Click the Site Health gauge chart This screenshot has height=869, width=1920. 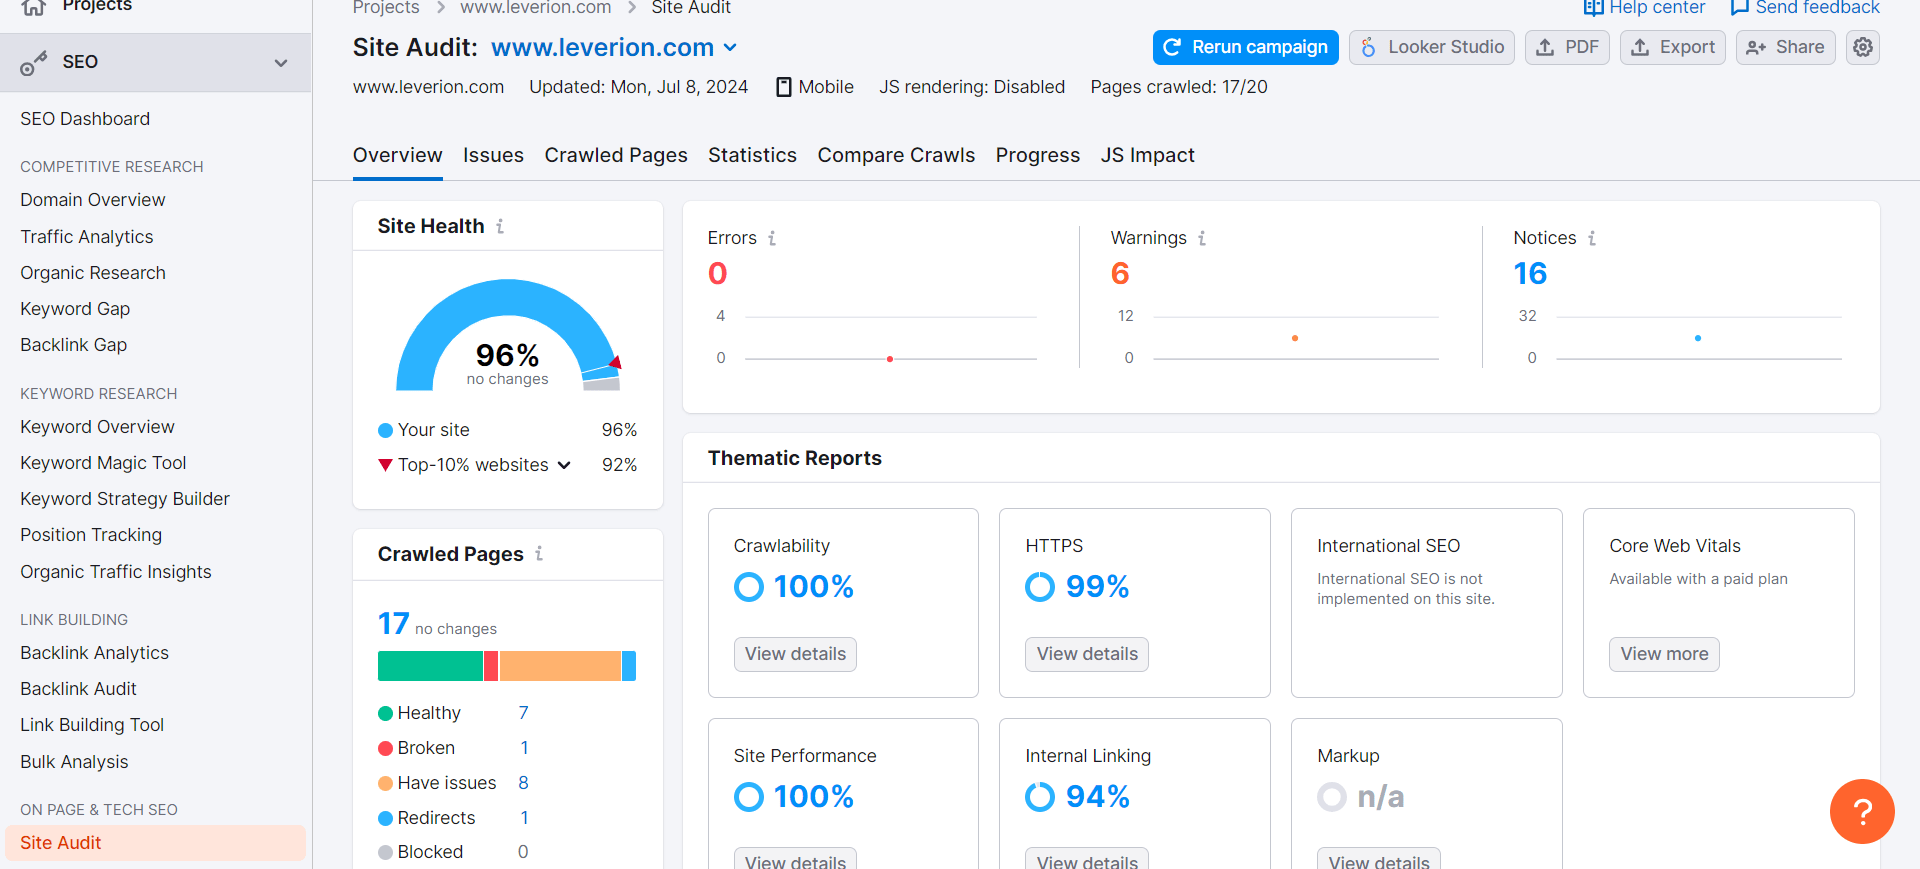508,335
